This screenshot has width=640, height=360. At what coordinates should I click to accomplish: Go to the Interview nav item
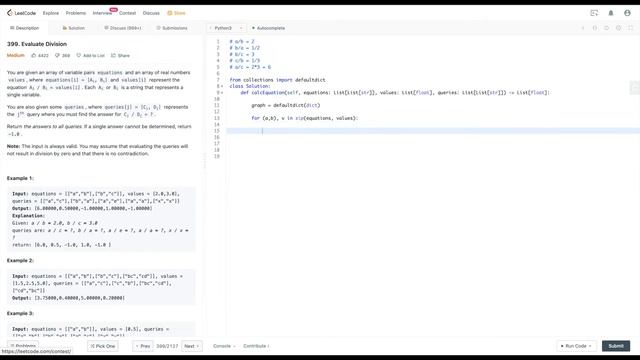(102, 13)
